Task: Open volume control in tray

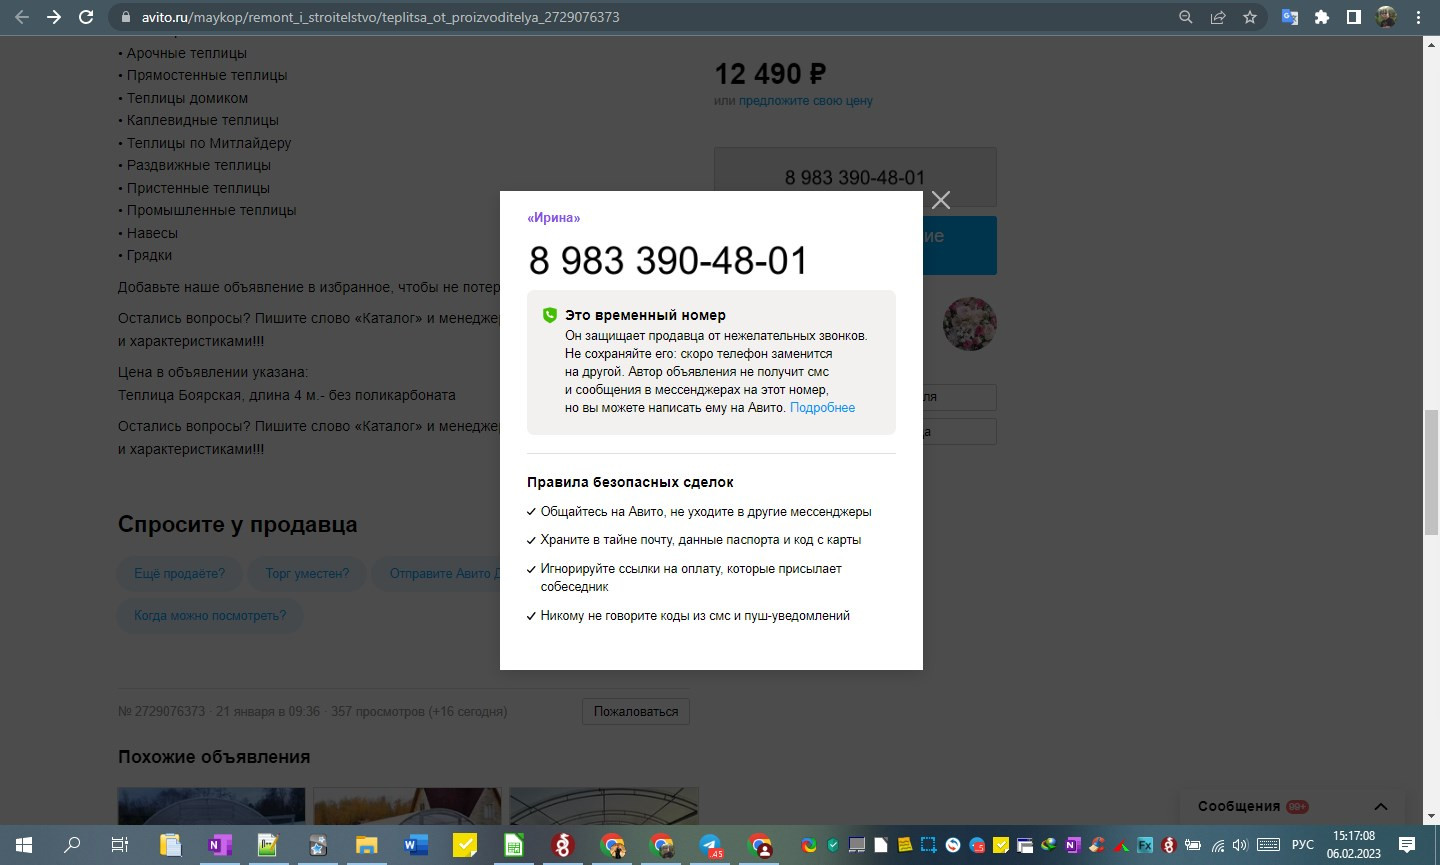Action: coord(1240,845)
